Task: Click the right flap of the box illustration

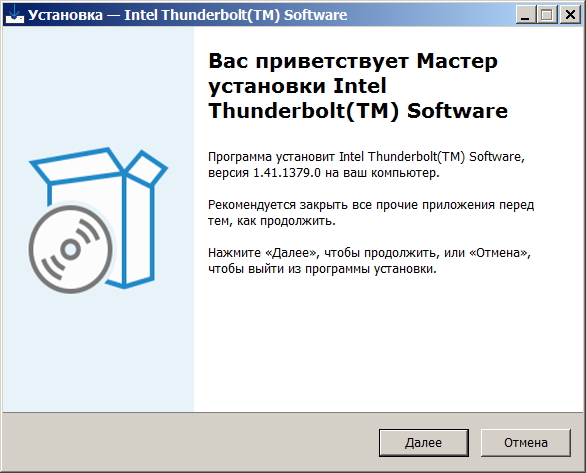Action: (x=146, y=167)
